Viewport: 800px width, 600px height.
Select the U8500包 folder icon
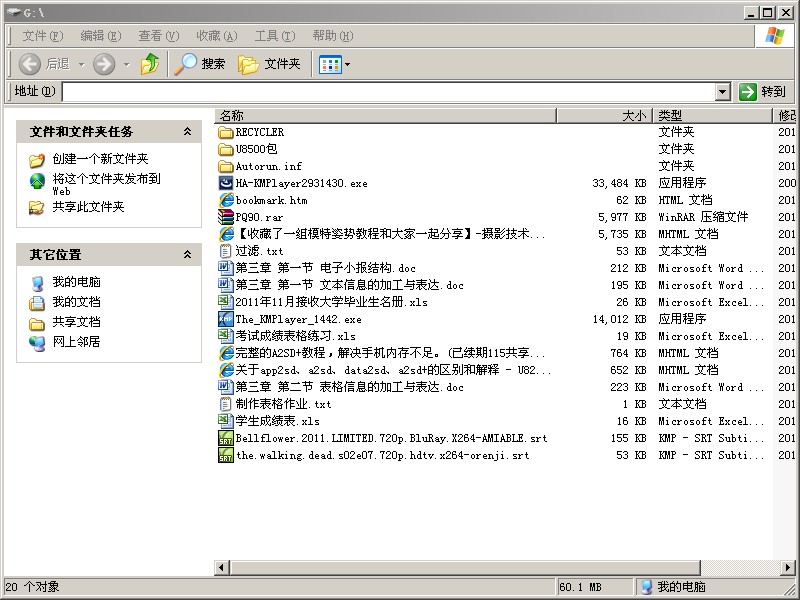click(x=226, y=149)
